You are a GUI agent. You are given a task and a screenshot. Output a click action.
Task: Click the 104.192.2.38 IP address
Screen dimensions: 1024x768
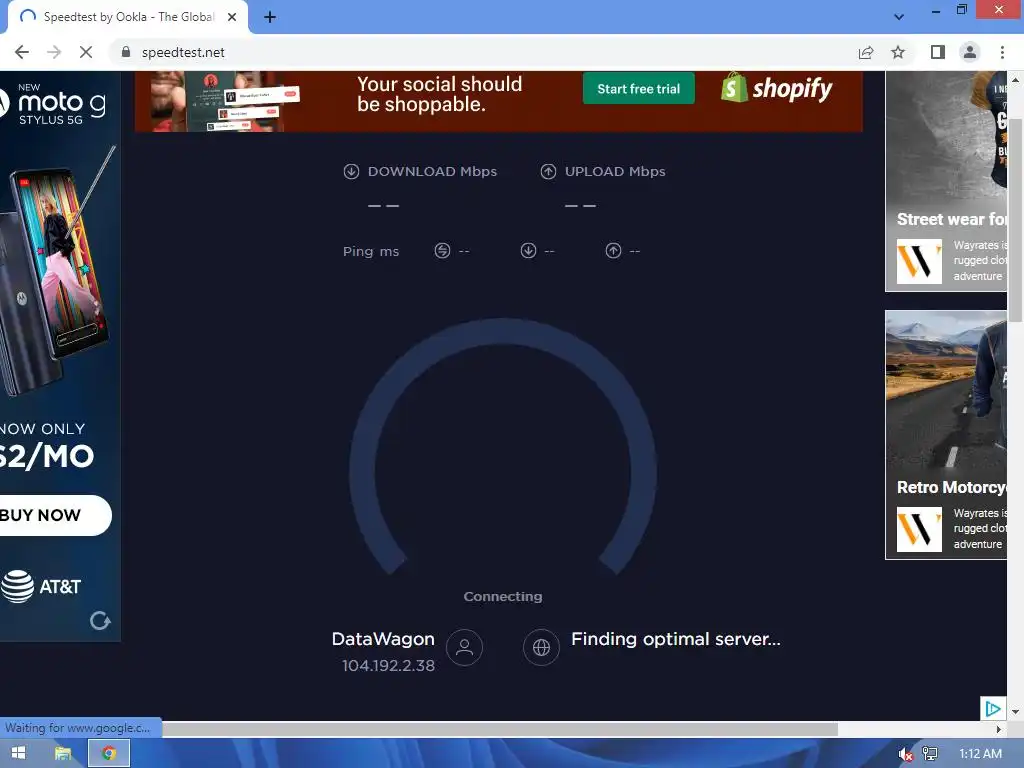pos(388,665)
